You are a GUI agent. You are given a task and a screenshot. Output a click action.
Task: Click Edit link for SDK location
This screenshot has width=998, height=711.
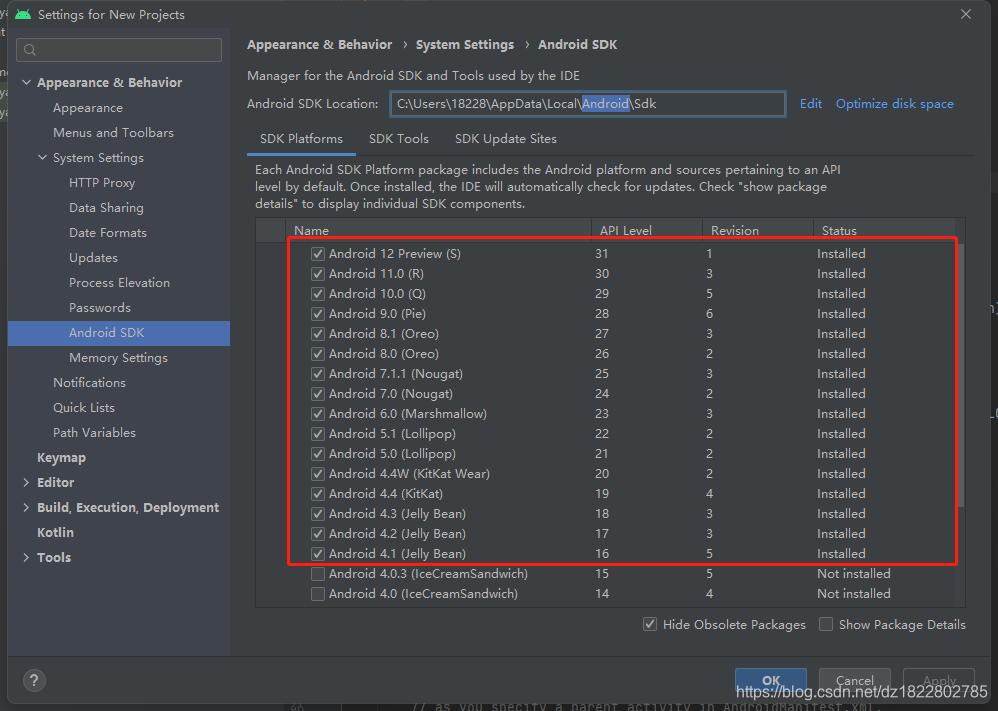pyautogui.click(x=810, y=104)
